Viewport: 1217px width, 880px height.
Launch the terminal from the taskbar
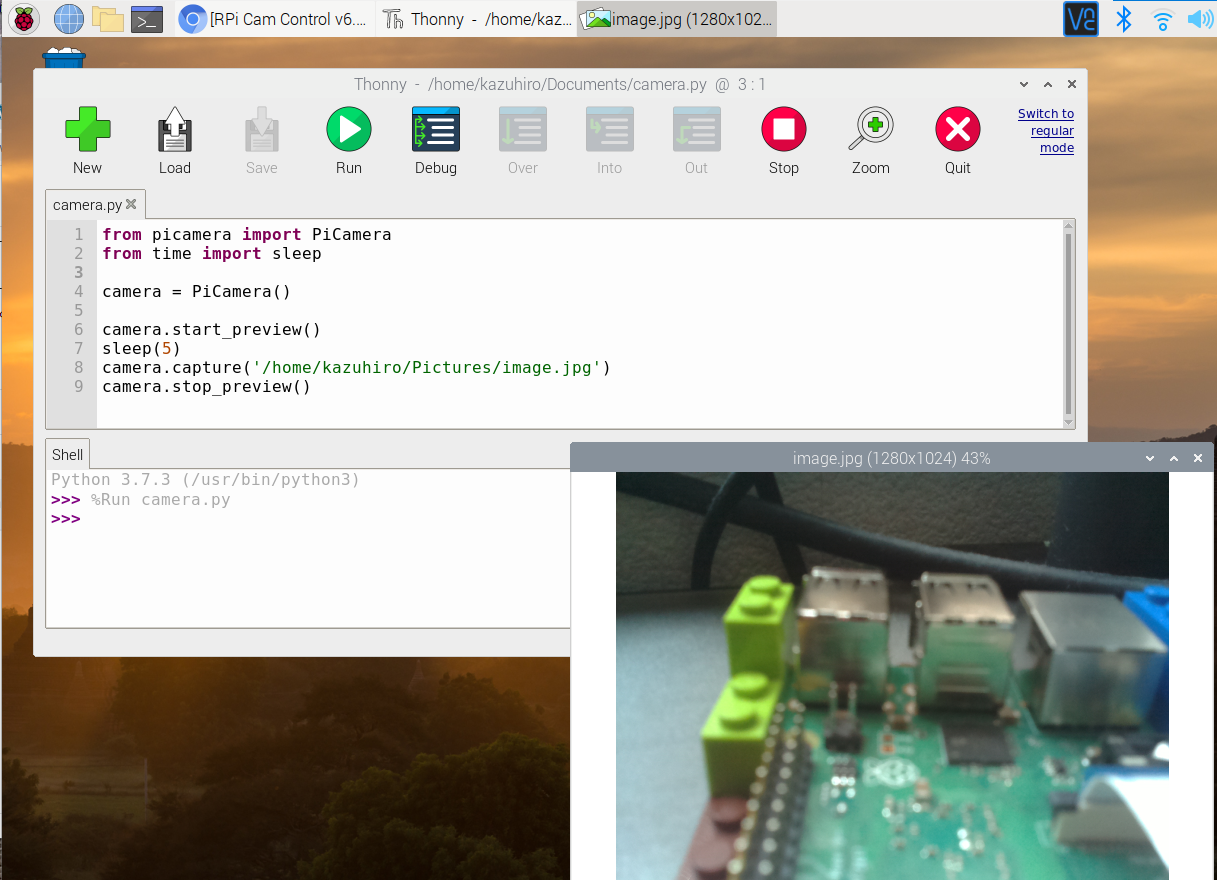(147, 18)
